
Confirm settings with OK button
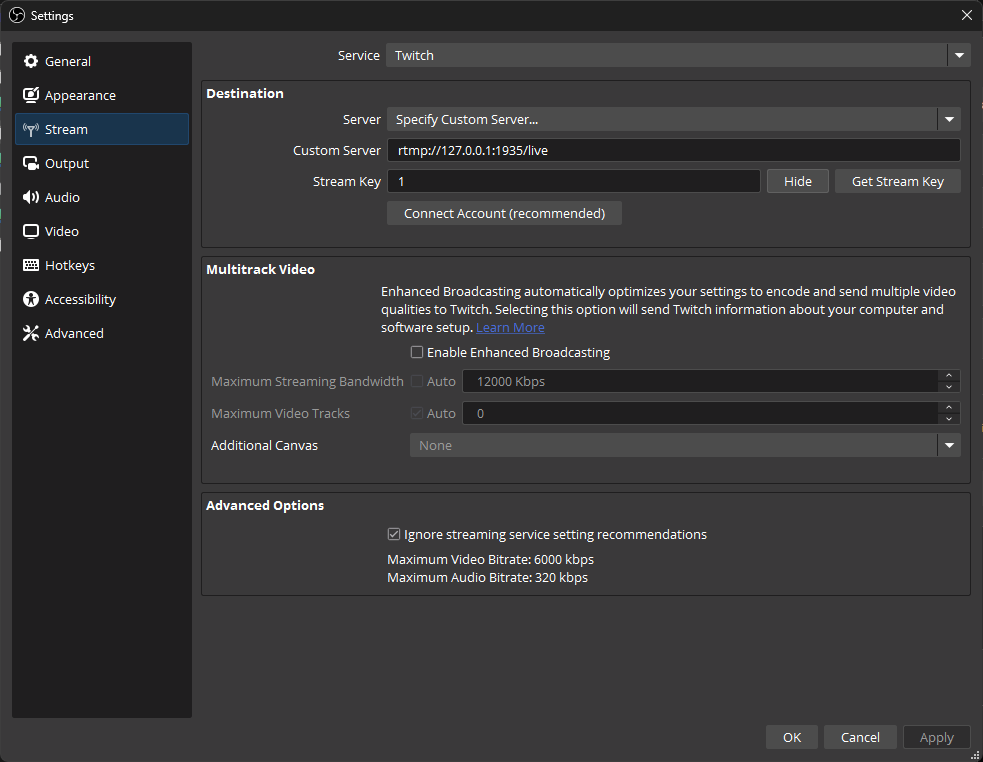click(792, 738)
